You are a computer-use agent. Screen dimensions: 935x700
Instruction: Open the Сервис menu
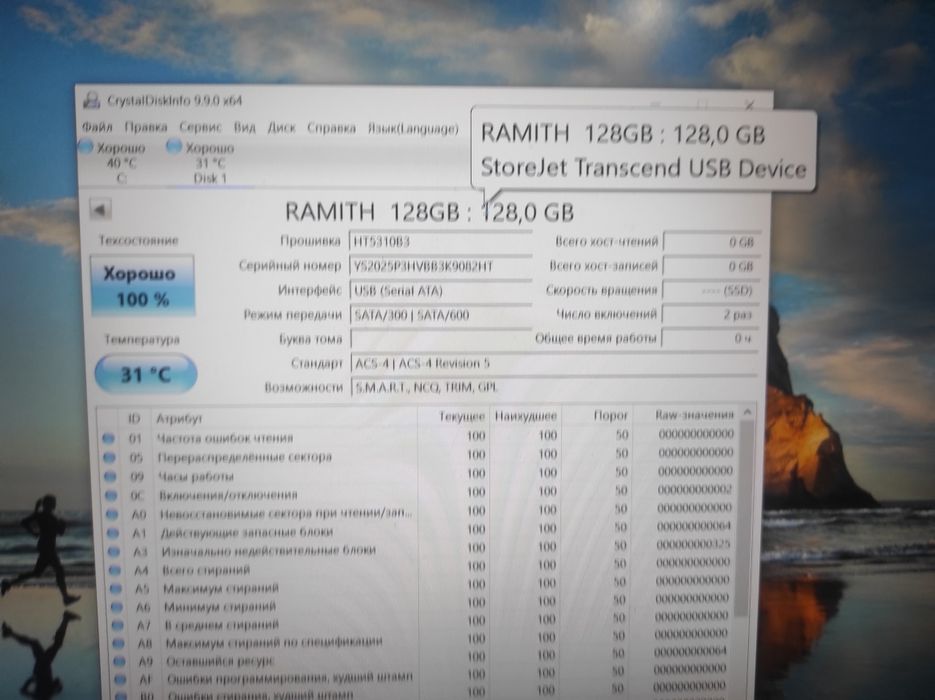[200, 127]
